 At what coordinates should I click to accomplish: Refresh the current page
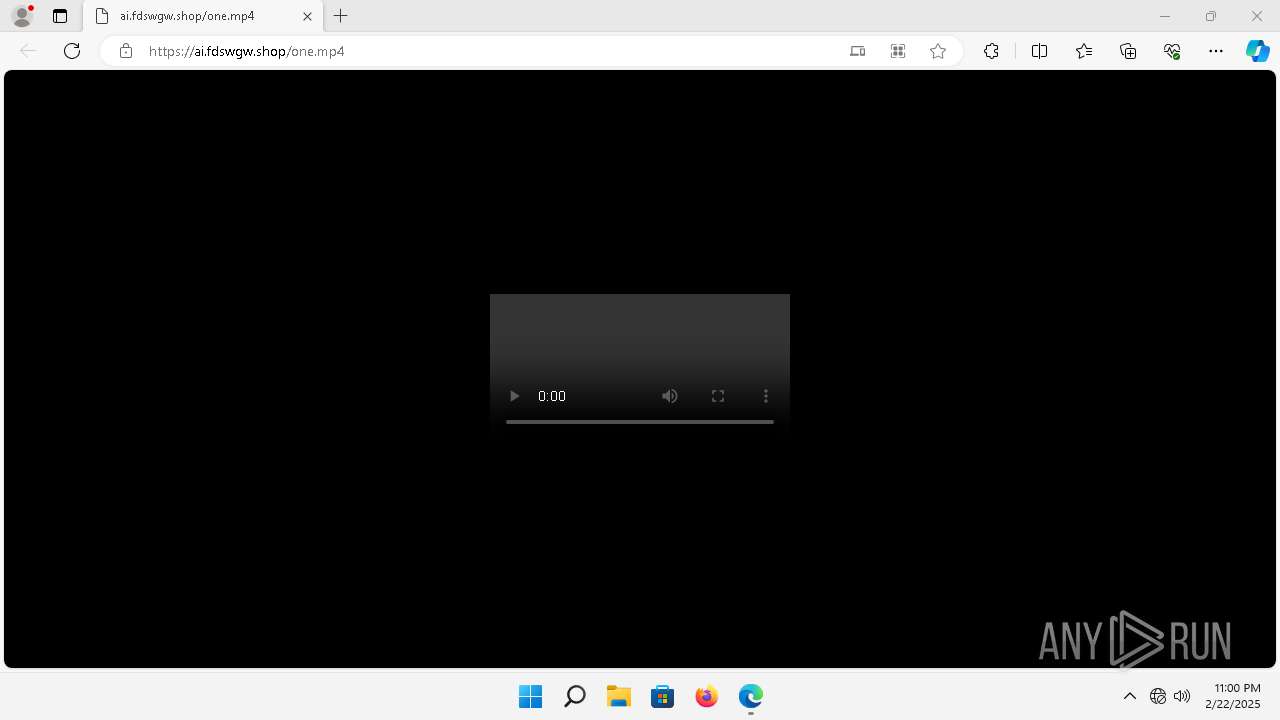pyautogui.click(x=72, y=51)
